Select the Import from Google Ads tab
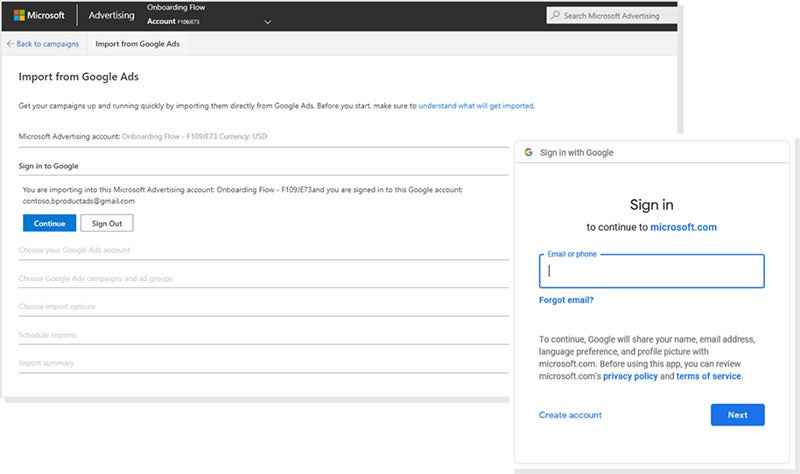This screenshot has width=800, height=474. click(x=137, y=44)
